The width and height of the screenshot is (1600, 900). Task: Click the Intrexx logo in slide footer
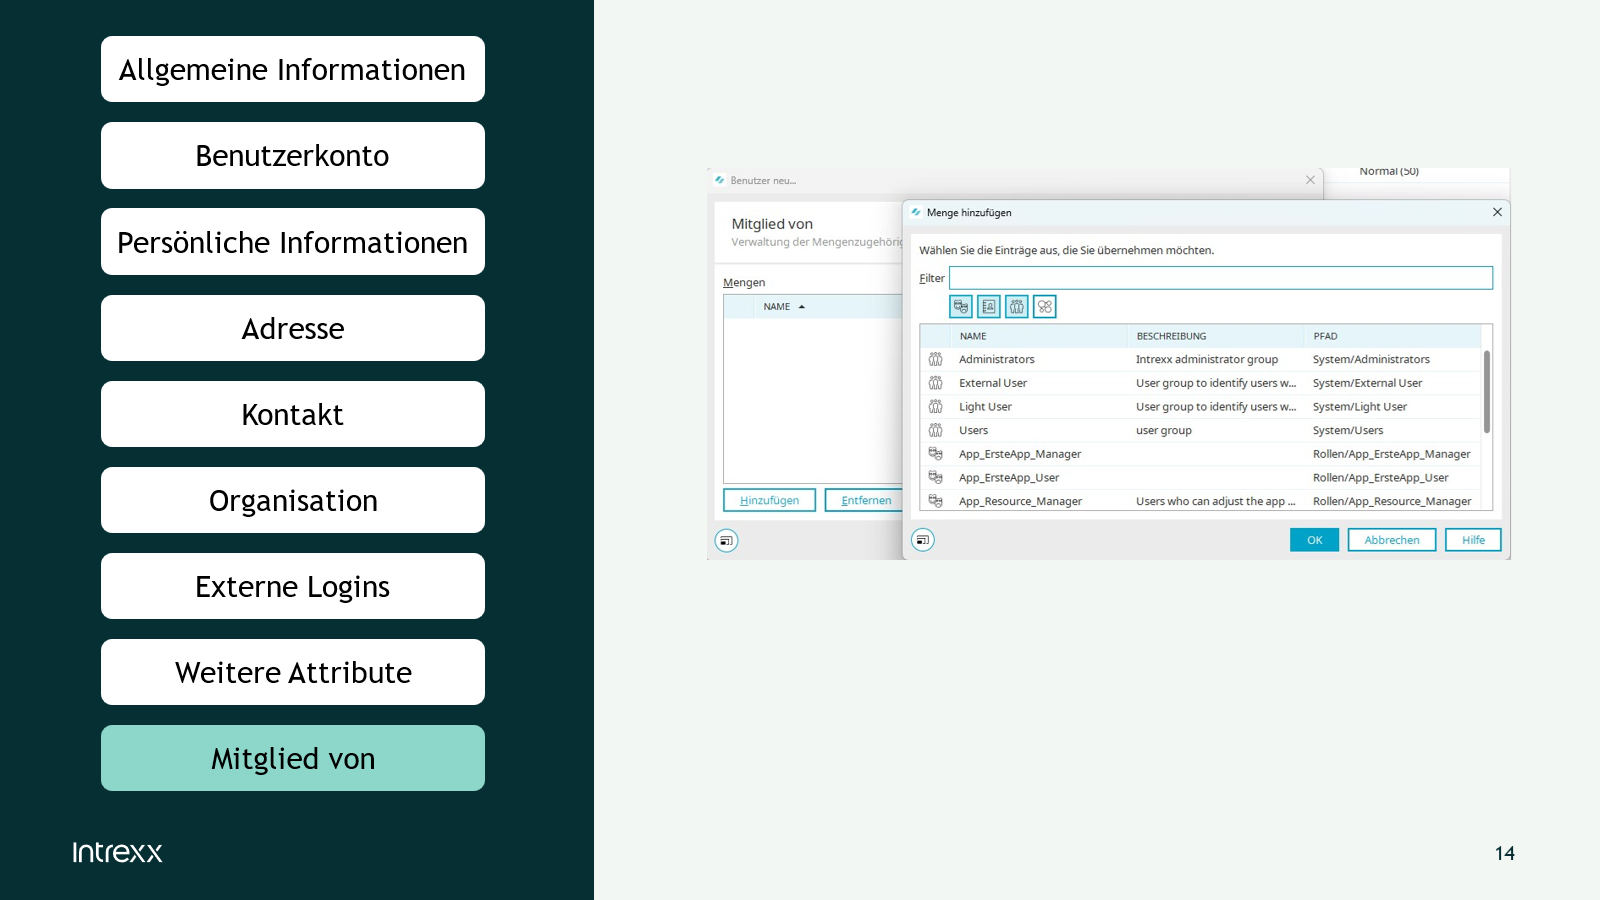point(117,852)
